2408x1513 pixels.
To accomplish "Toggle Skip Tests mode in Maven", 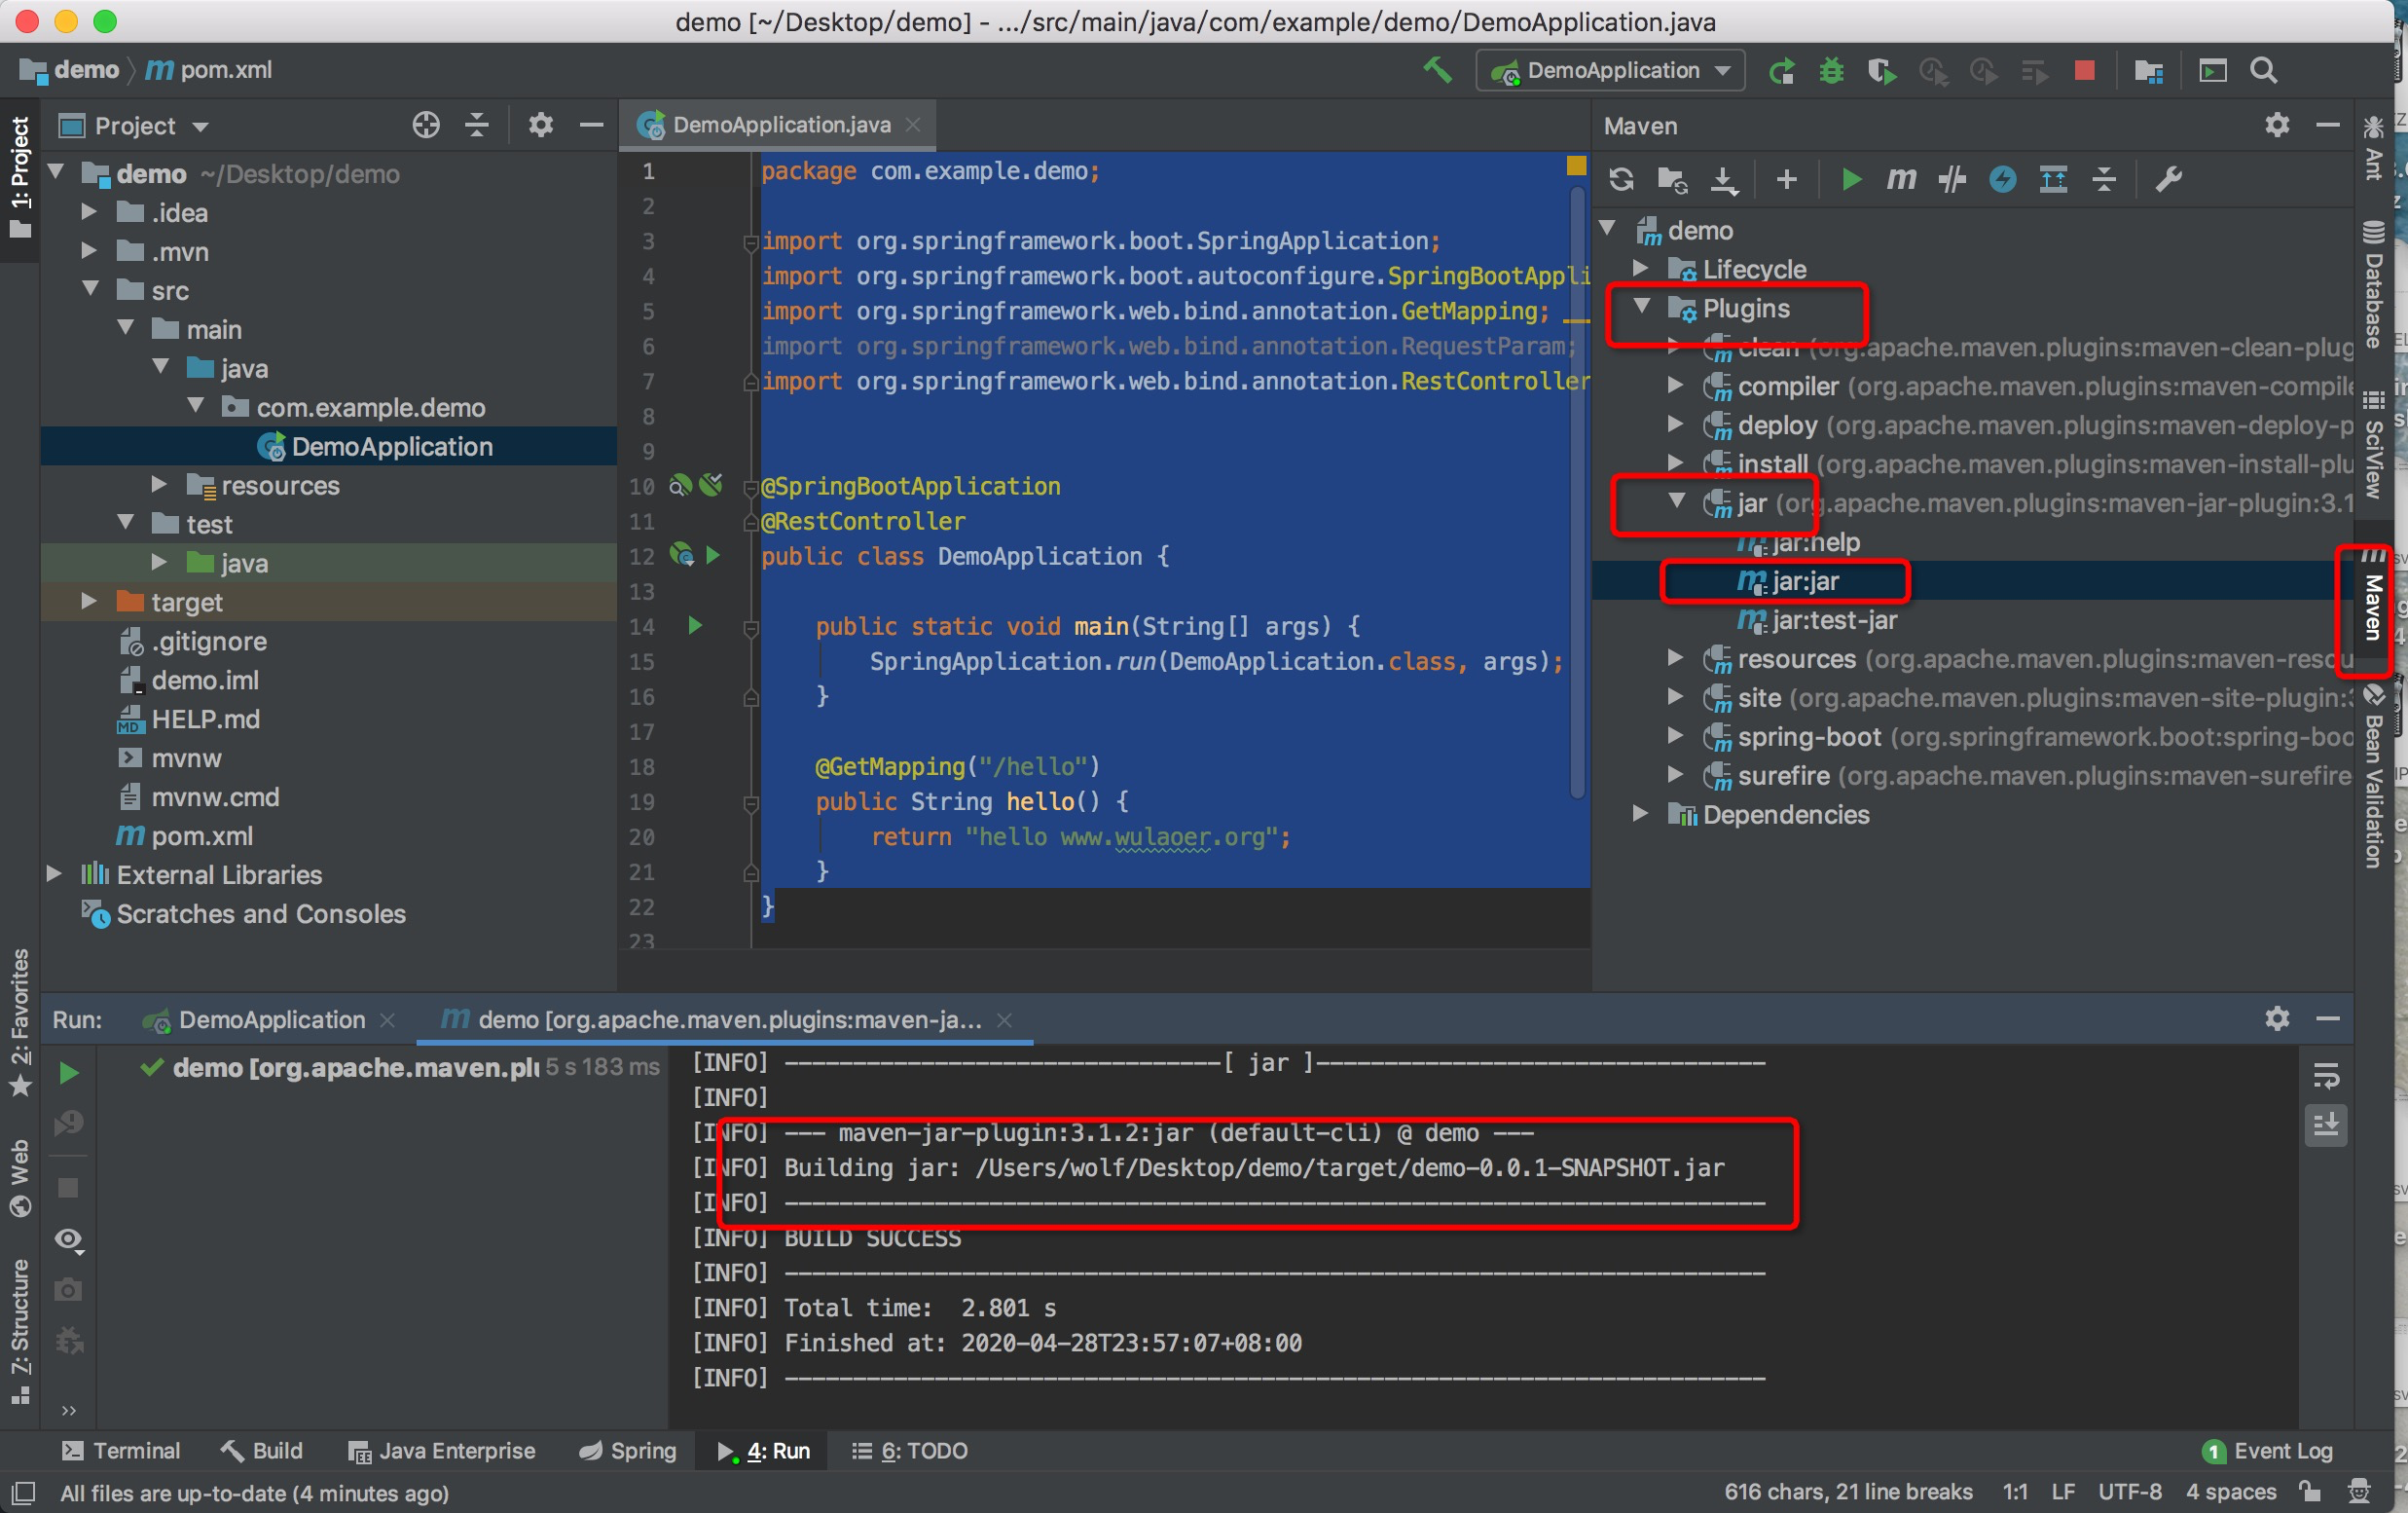I will tap(2002, 180).
